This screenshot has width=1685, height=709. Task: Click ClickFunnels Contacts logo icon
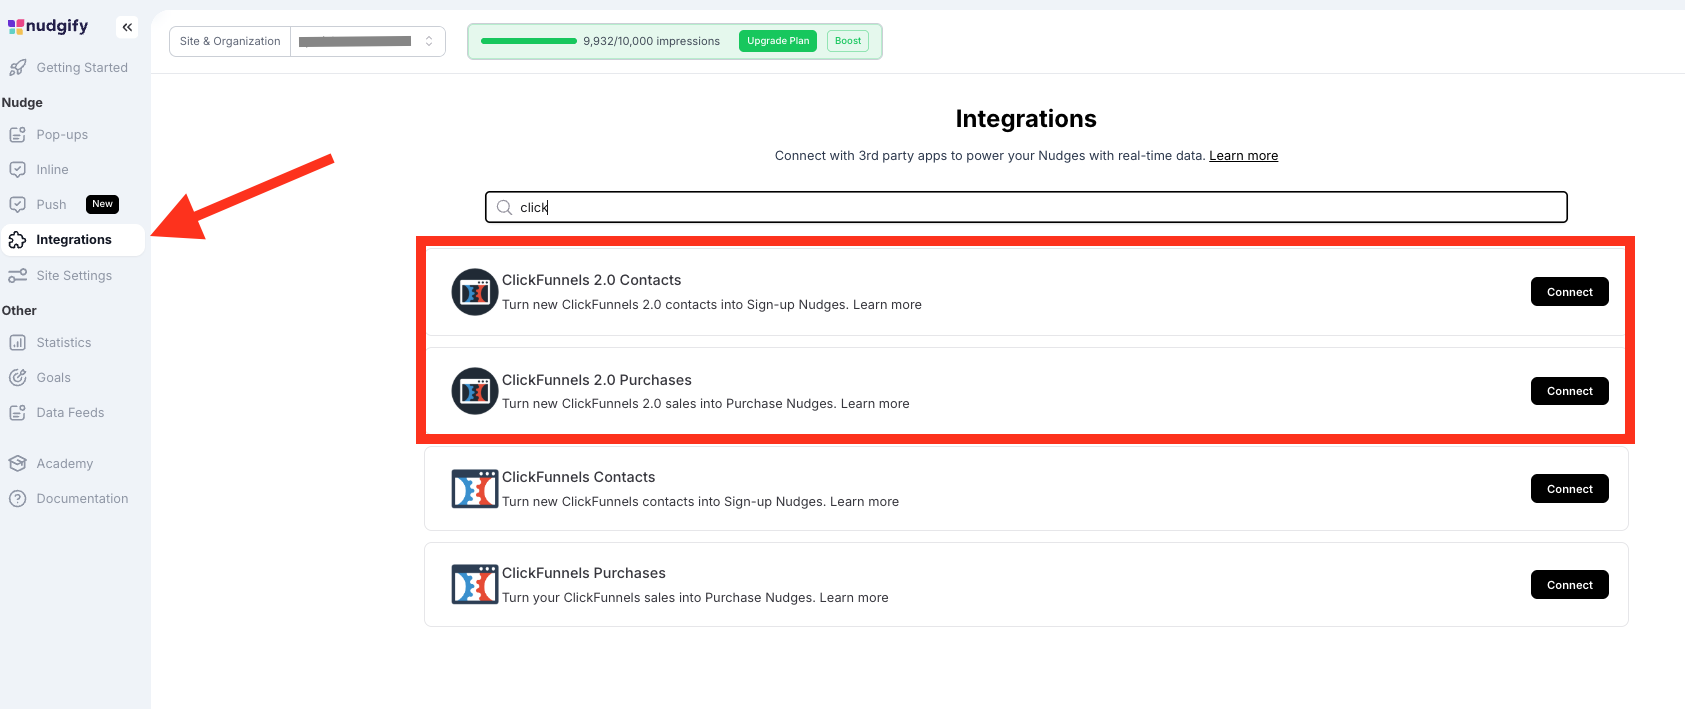pos(475,489)
